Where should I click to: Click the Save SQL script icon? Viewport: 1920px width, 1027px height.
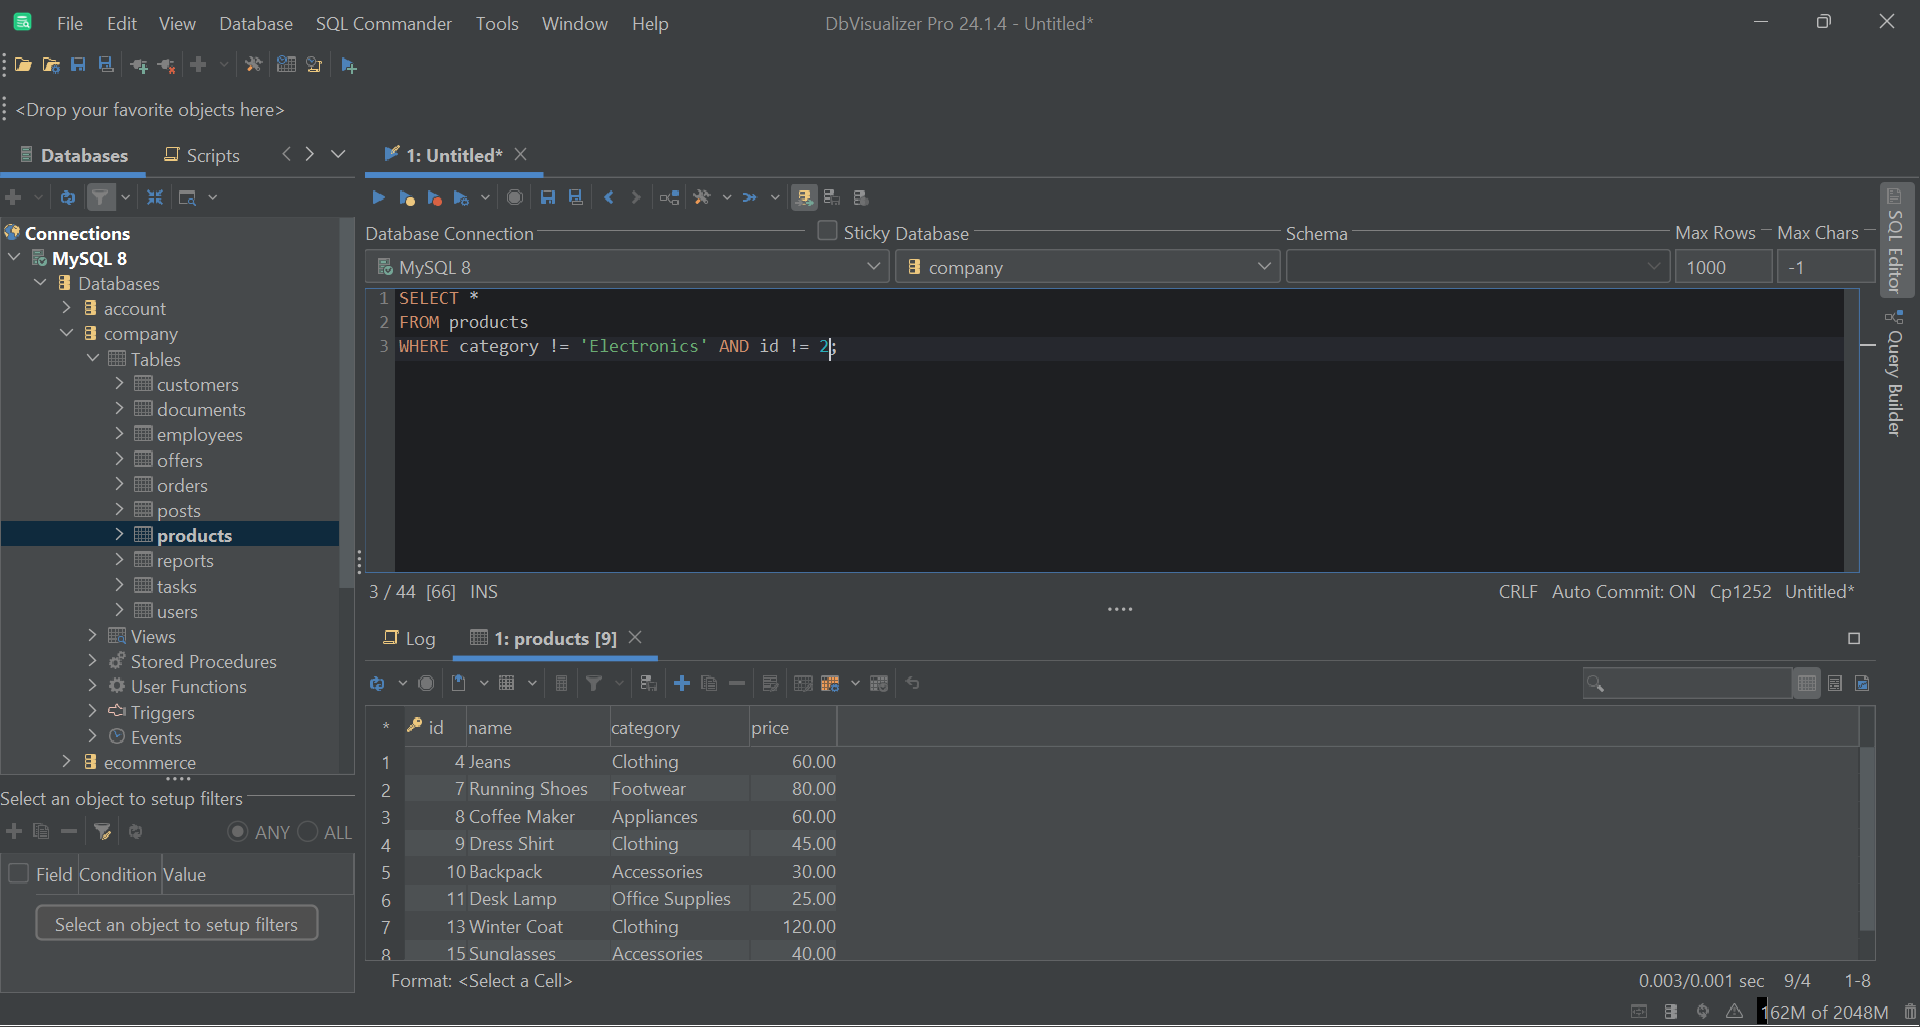point(547,197)
